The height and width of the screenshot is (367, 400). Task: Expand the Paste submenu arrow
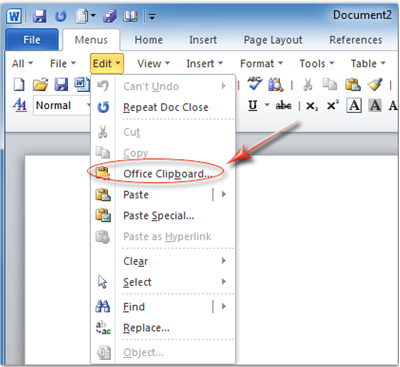pyautogui.click(x=224, y=194)
